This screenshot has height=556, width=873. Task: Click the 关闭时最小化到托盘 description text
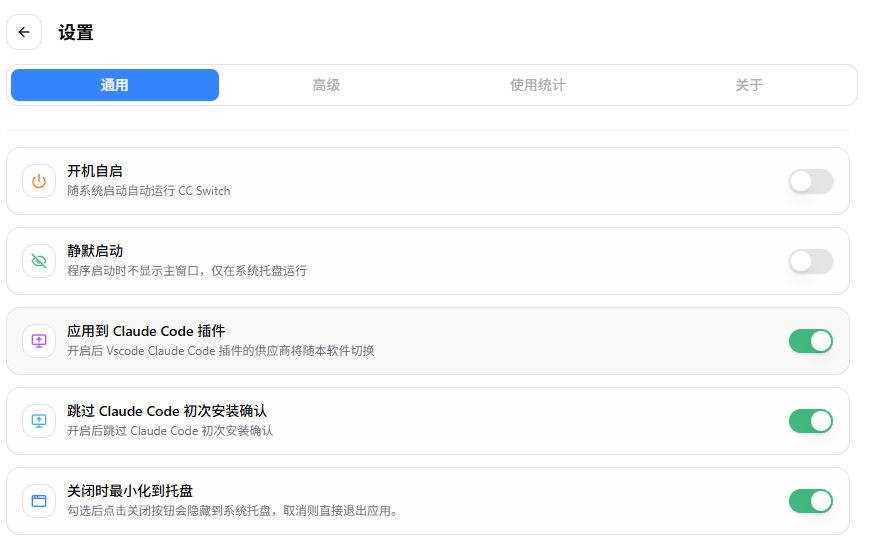click(x=233, y=511)
